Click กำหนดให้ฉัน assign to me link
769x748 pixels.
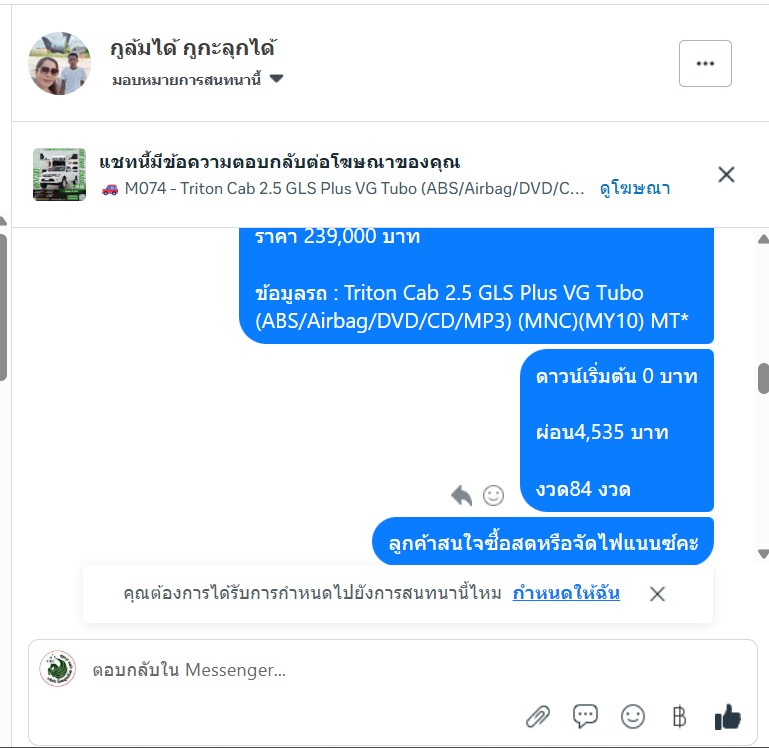click(x=566, y=593)
